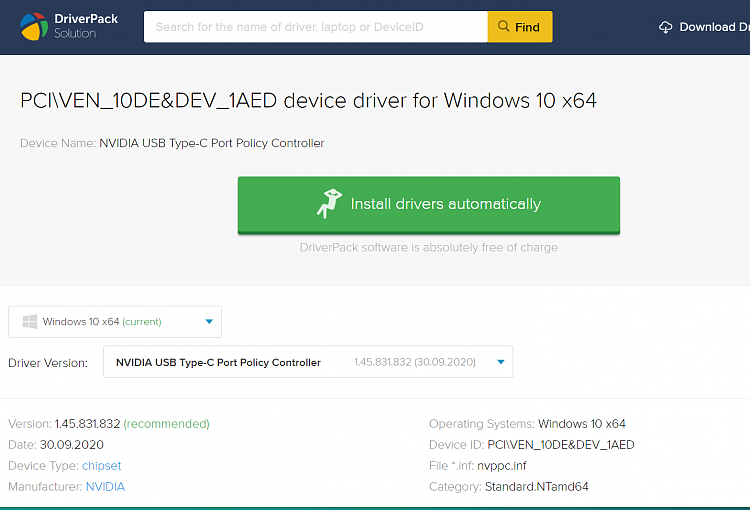The width and height of the screenshot is (750, 510).
Task: Click the Driver Version label
Action: coord(48,363)
